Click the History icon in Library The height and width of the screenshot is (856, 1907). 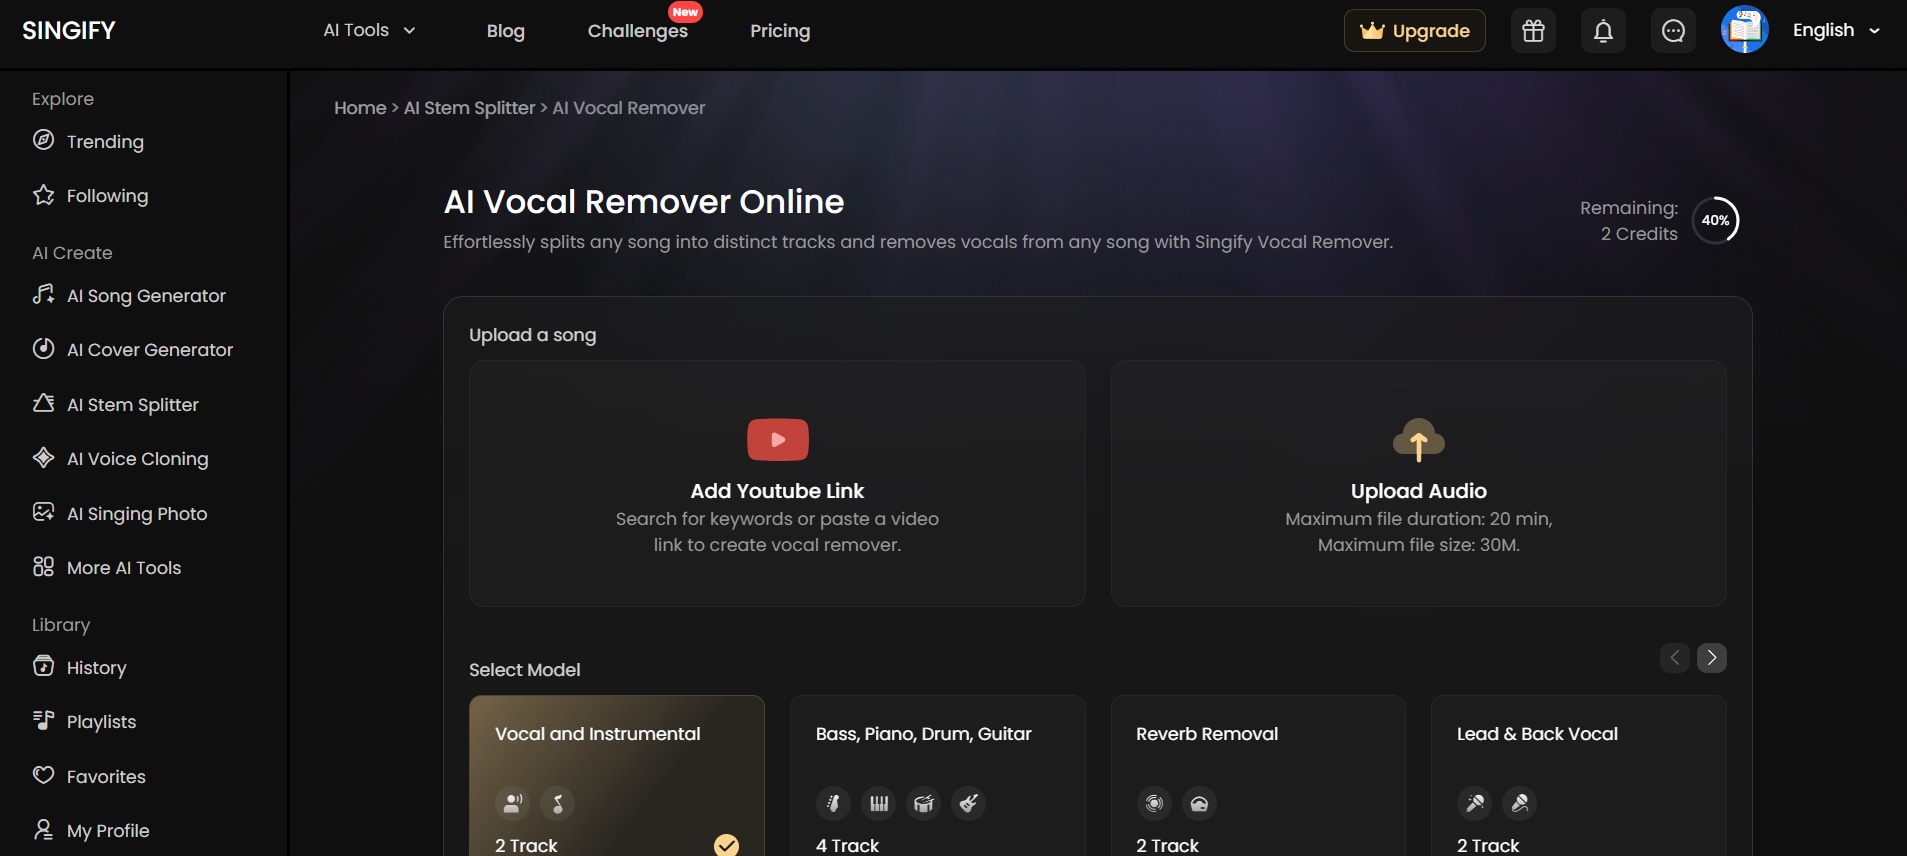43,666
